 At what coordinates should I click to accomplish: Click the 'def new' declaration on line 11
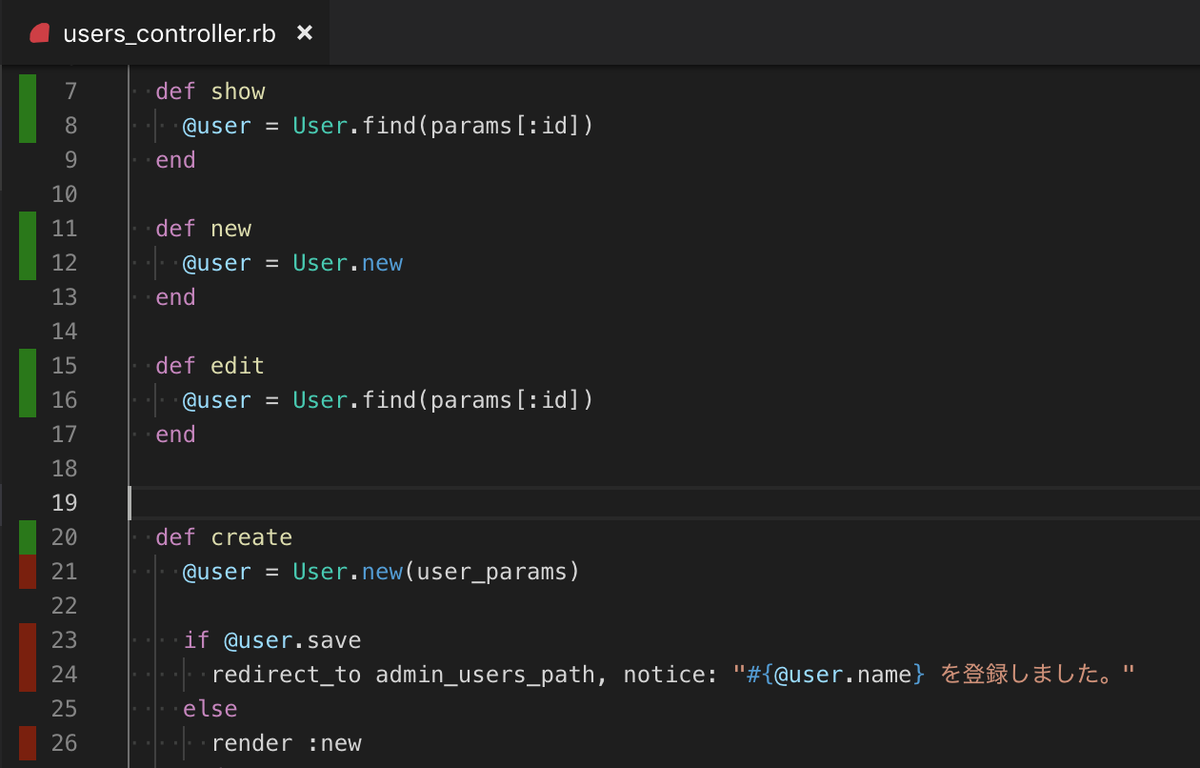coord(203,229)
